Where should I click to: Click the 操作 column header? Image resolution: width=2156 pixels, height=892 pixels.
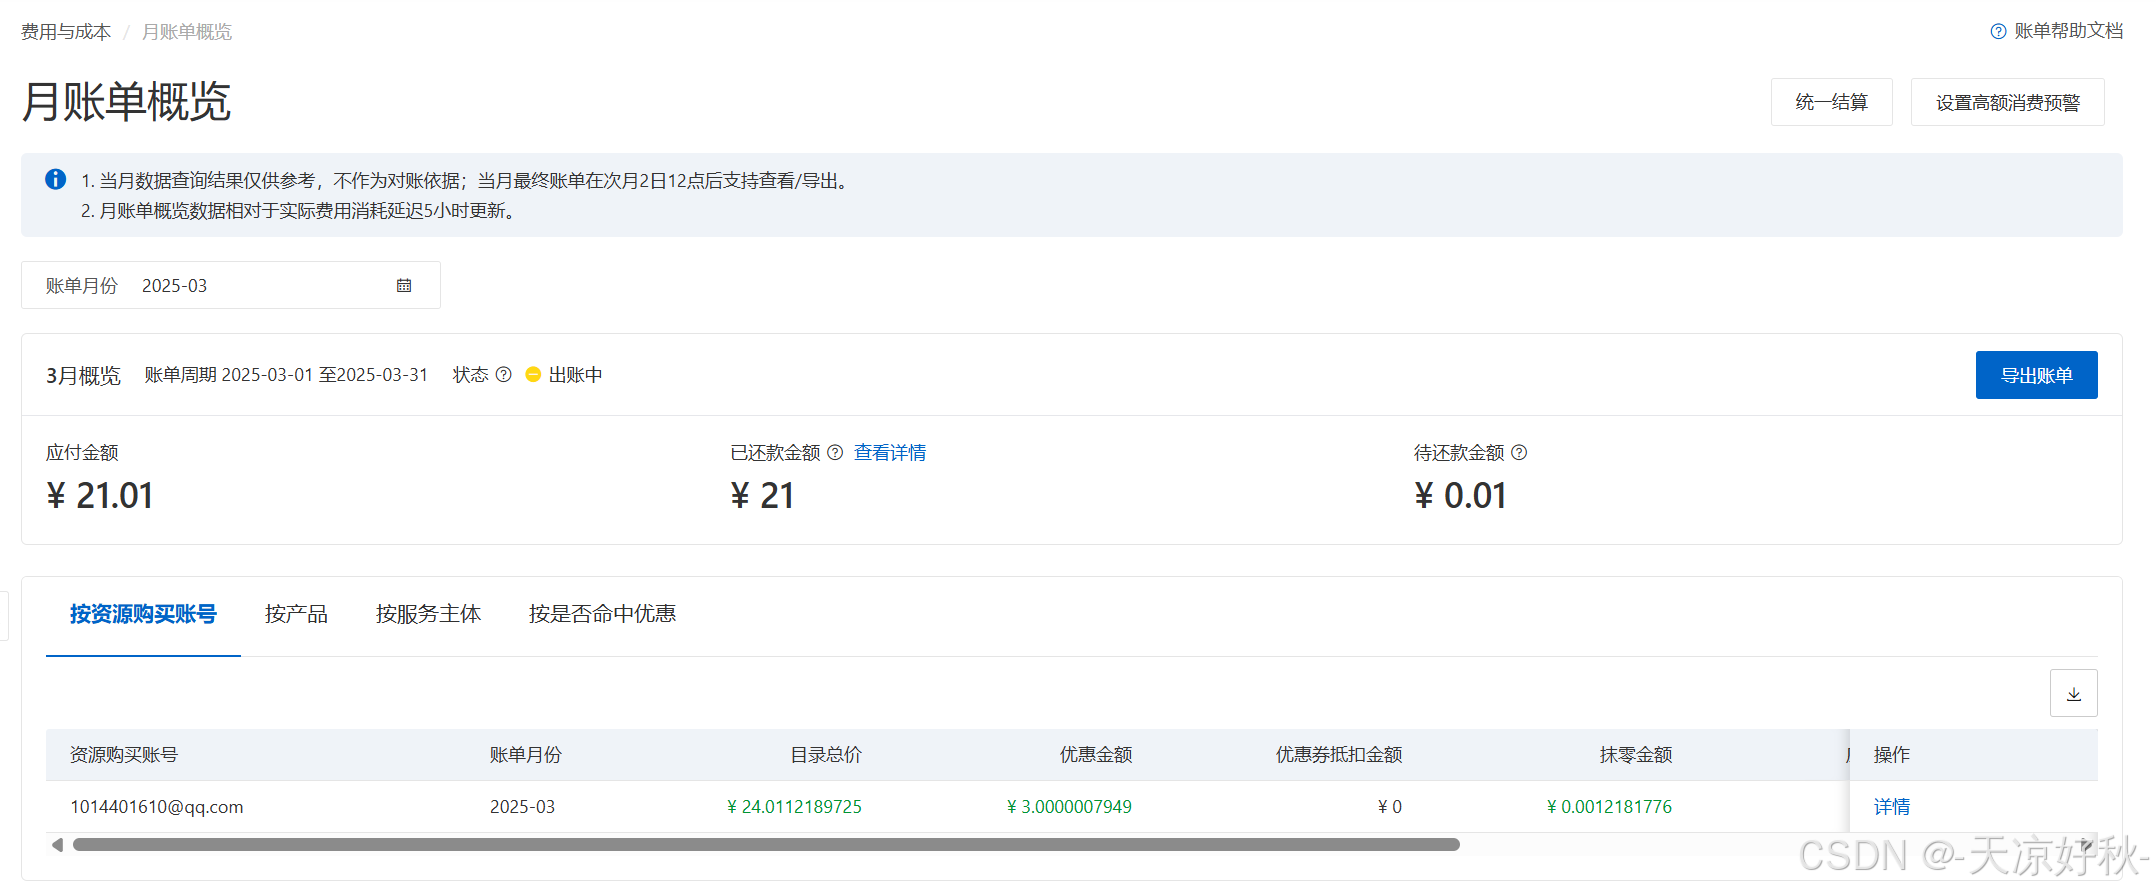click(x=1891, y=754)
